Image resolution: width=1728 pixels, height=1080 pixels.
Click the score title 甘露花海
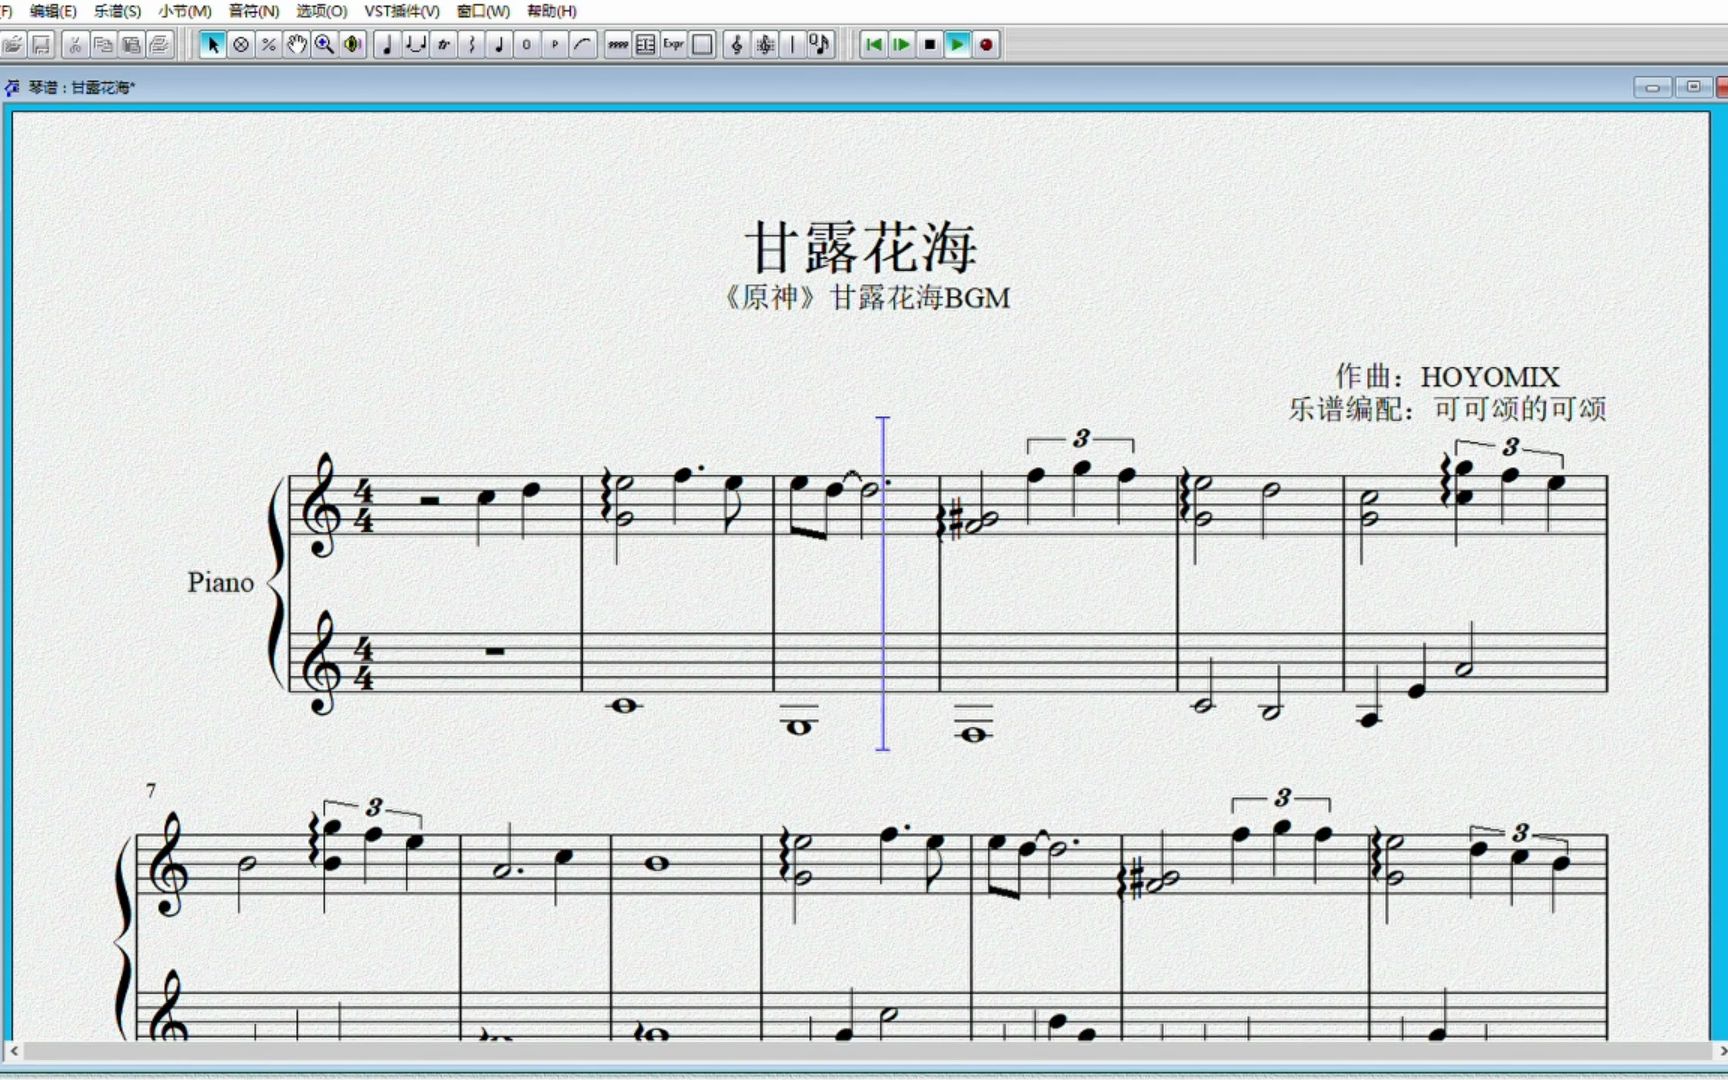861,247
